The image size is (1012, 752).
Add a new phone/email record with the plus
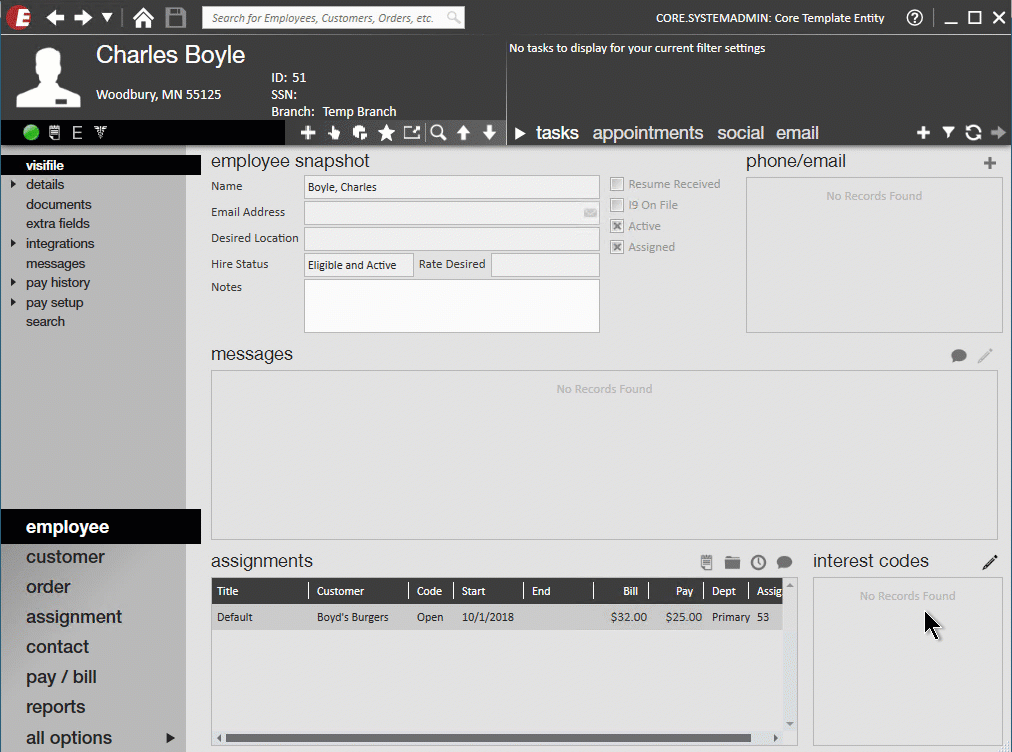pos(990,163)
